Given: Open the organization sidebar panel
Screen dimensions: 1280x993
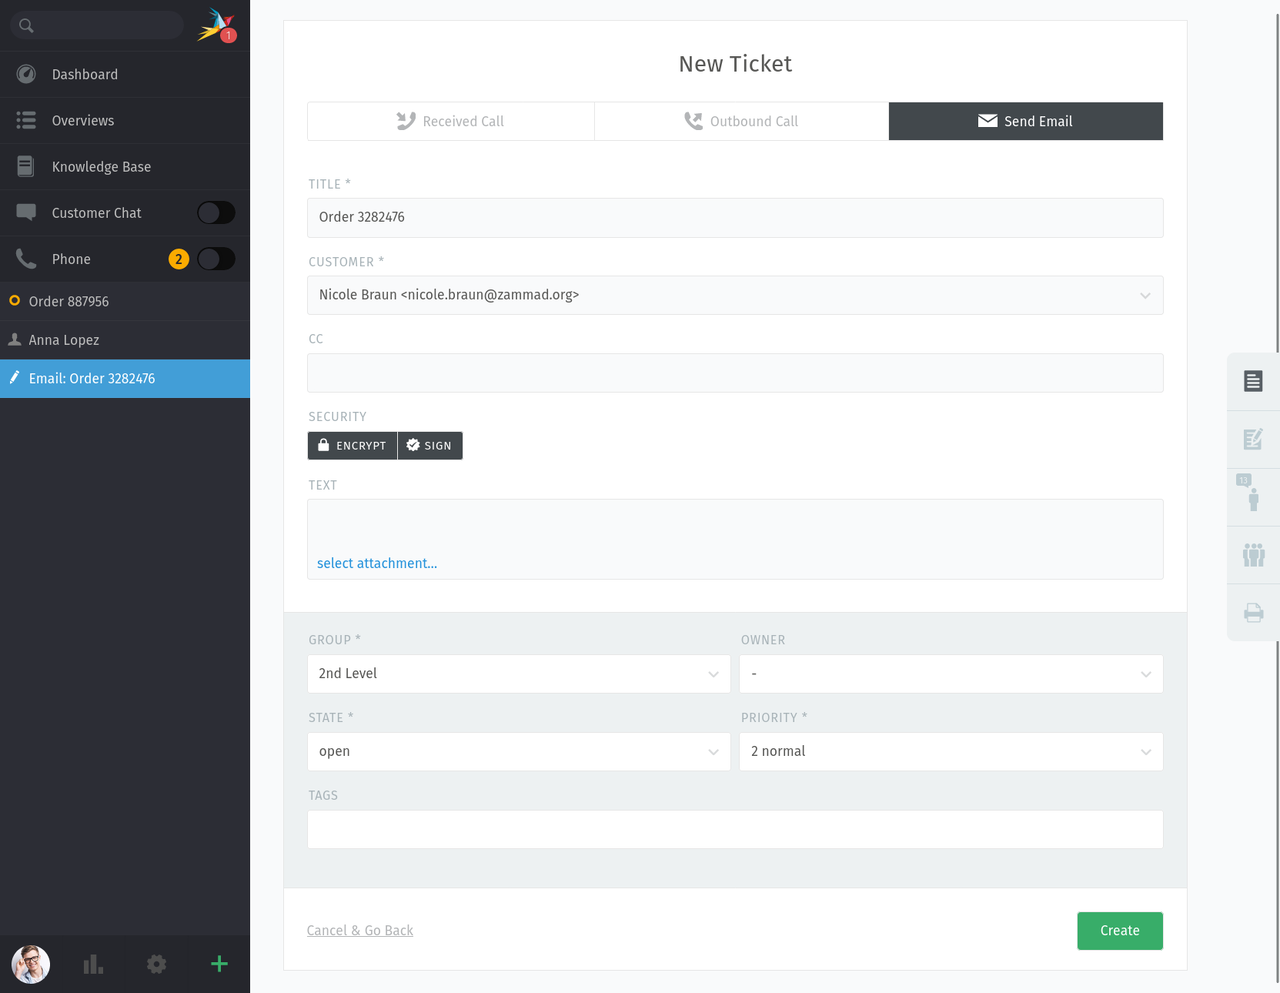Looking at the screenshot, I should 1253,554.
